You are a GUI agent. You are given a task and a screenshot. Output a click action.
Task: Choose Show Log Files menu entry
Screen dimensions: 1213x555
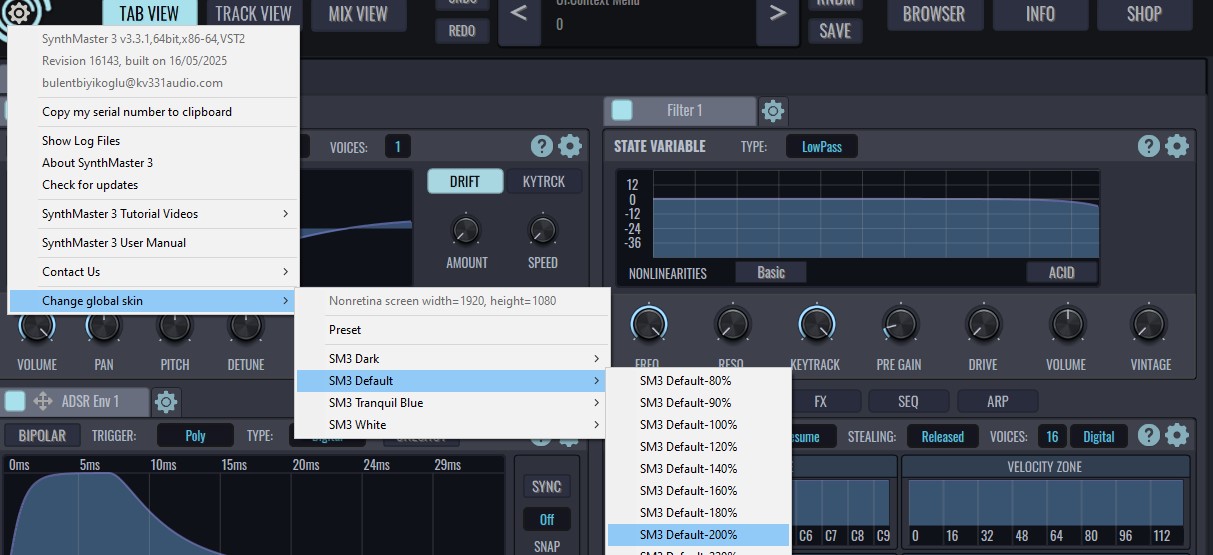pyautogui.click(x=154, y=141)
